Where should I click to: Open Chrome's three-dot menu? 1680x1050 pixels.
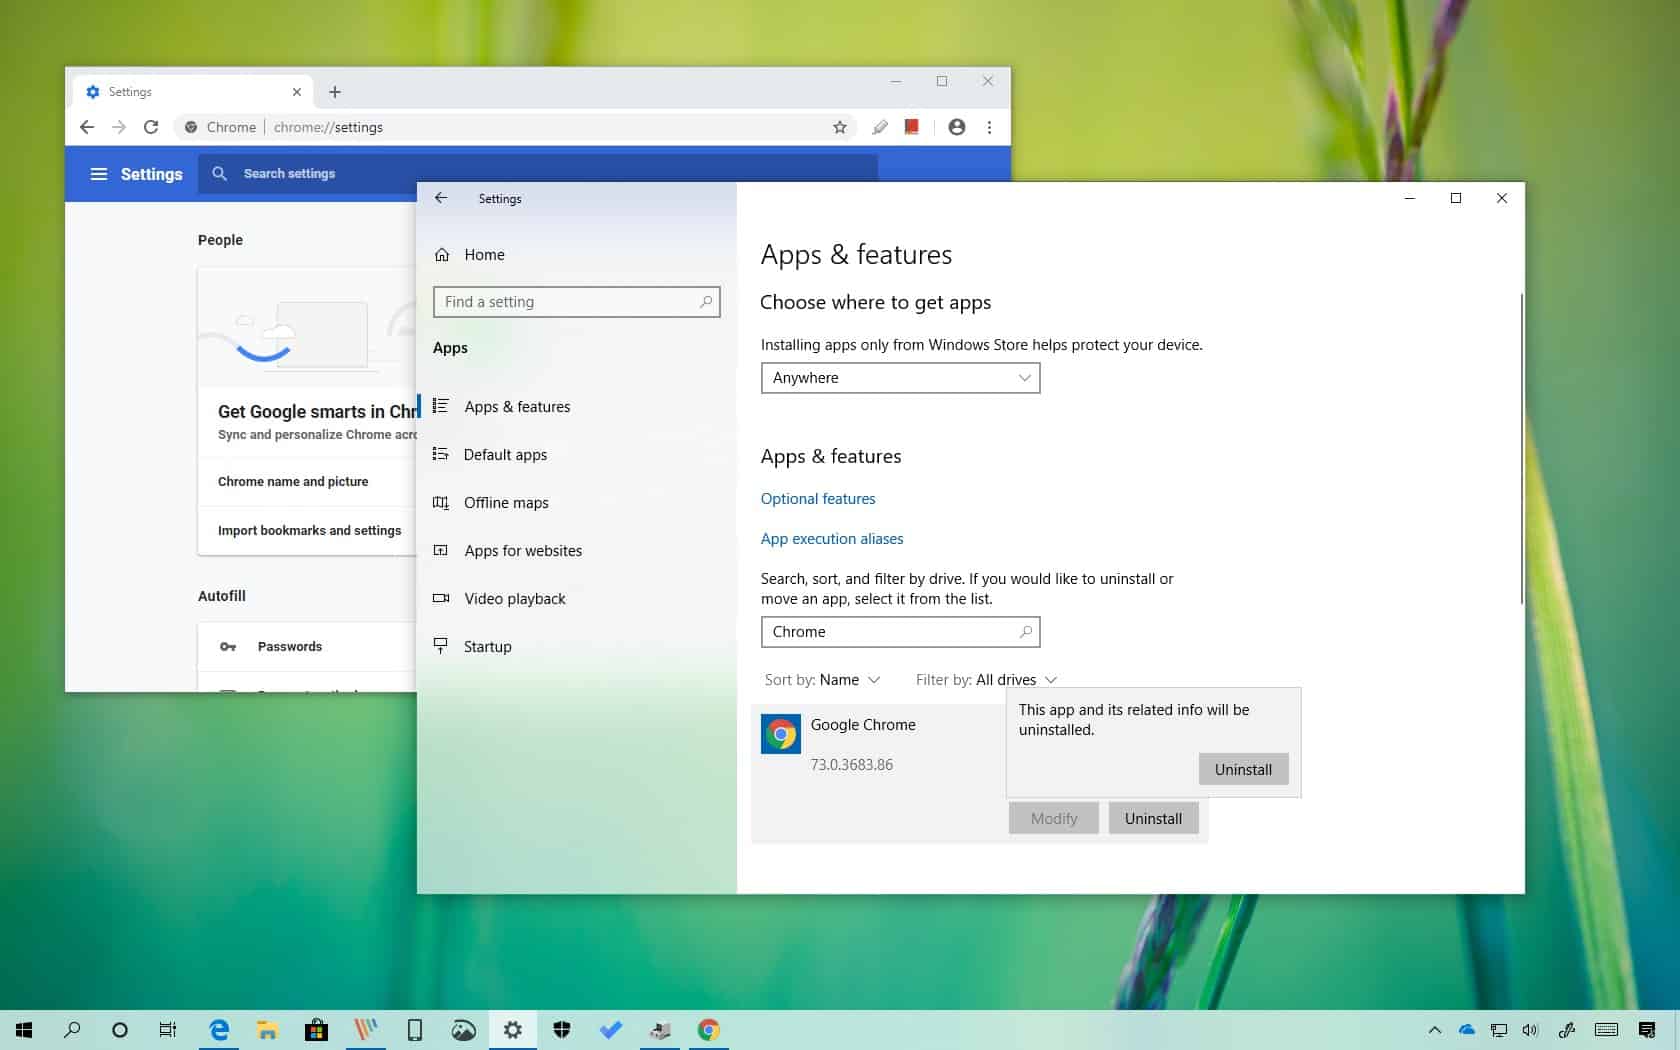click(990, 127)
